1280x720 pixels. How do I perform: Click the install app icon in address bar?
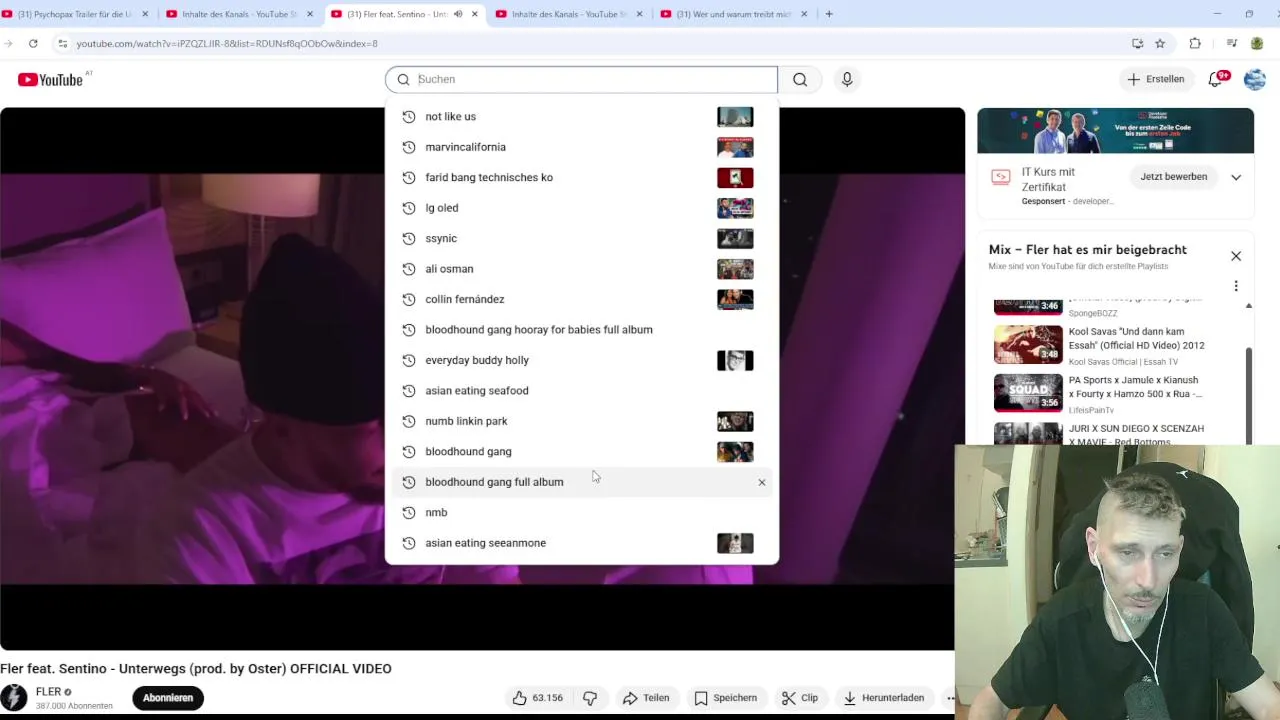click(x=1137, y=43)
